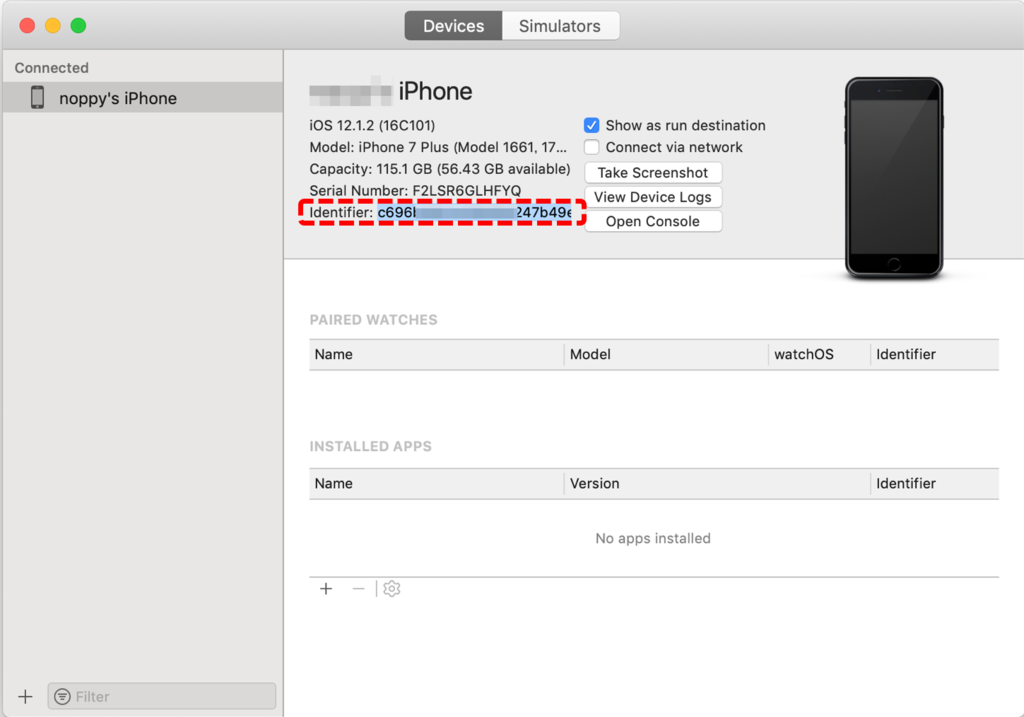Click the No apps installed text

tap(653, 539)
